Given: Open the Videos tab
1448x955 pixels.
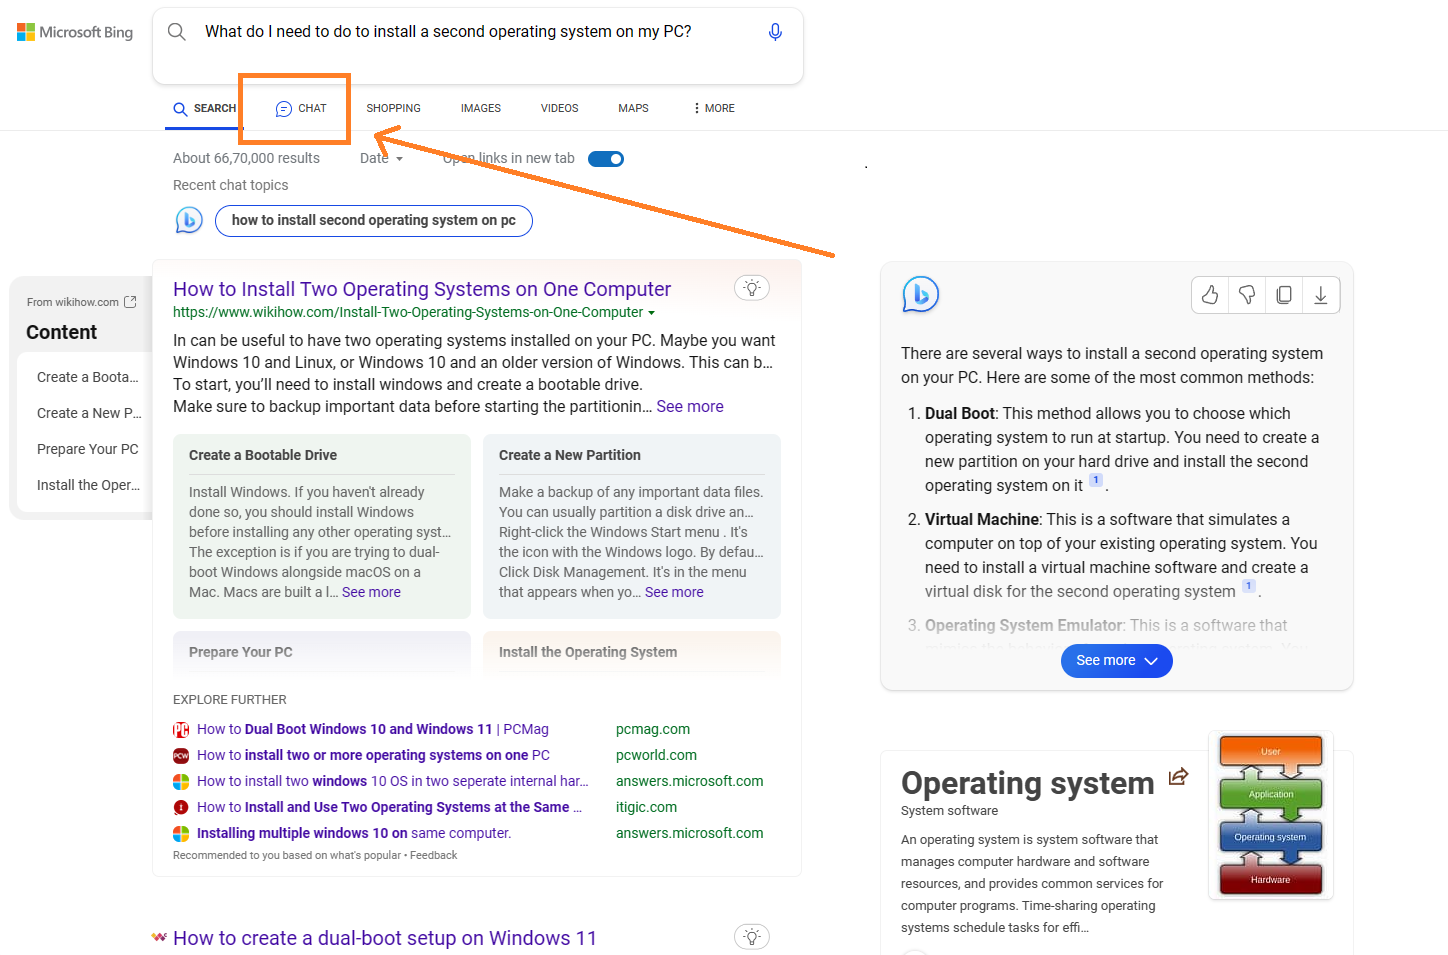Looking at the screenshot, I should click(559, 108).
